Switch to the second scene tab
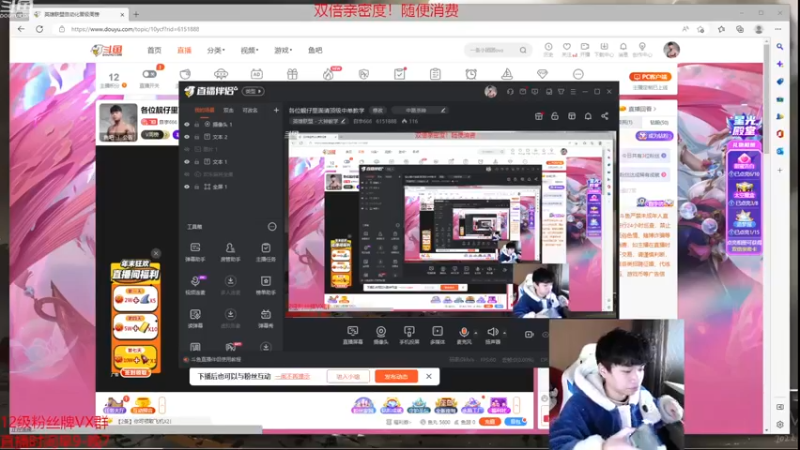800x450 pixels. 228,110
